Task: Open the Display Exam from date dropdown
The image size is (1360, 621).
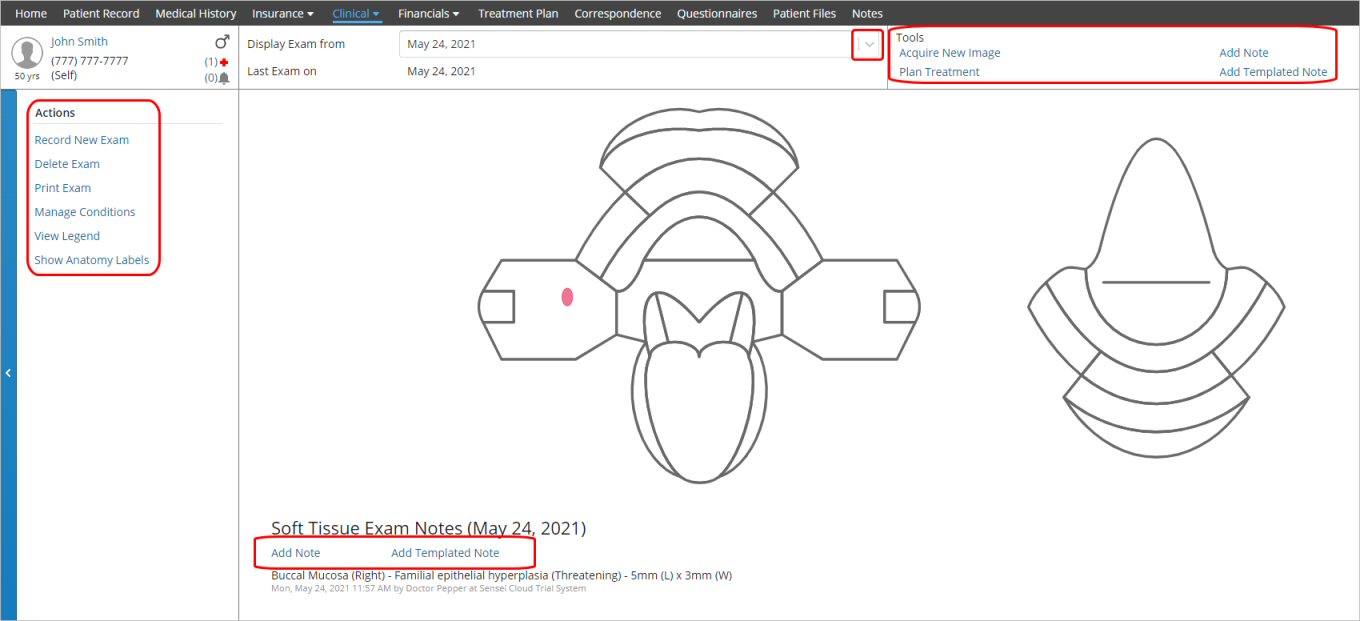Action: point(868,45)
